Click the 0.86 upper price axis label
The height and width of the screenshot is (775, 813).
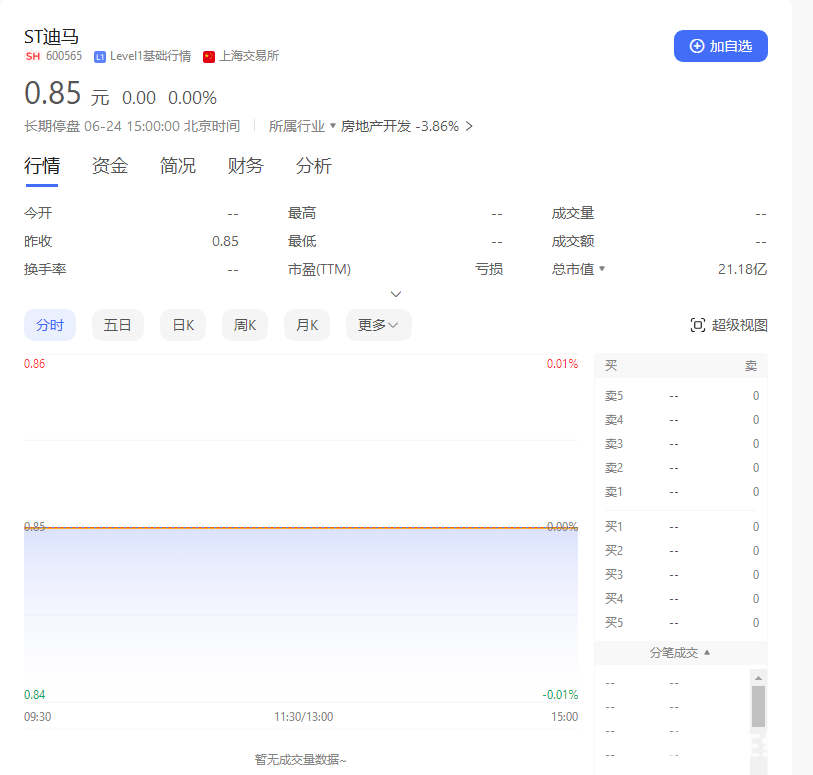35,364
